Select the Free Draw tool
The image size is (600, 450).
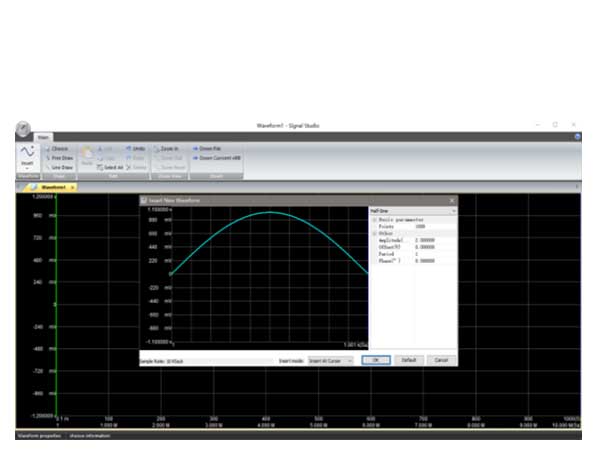click(x=60, y=157)
